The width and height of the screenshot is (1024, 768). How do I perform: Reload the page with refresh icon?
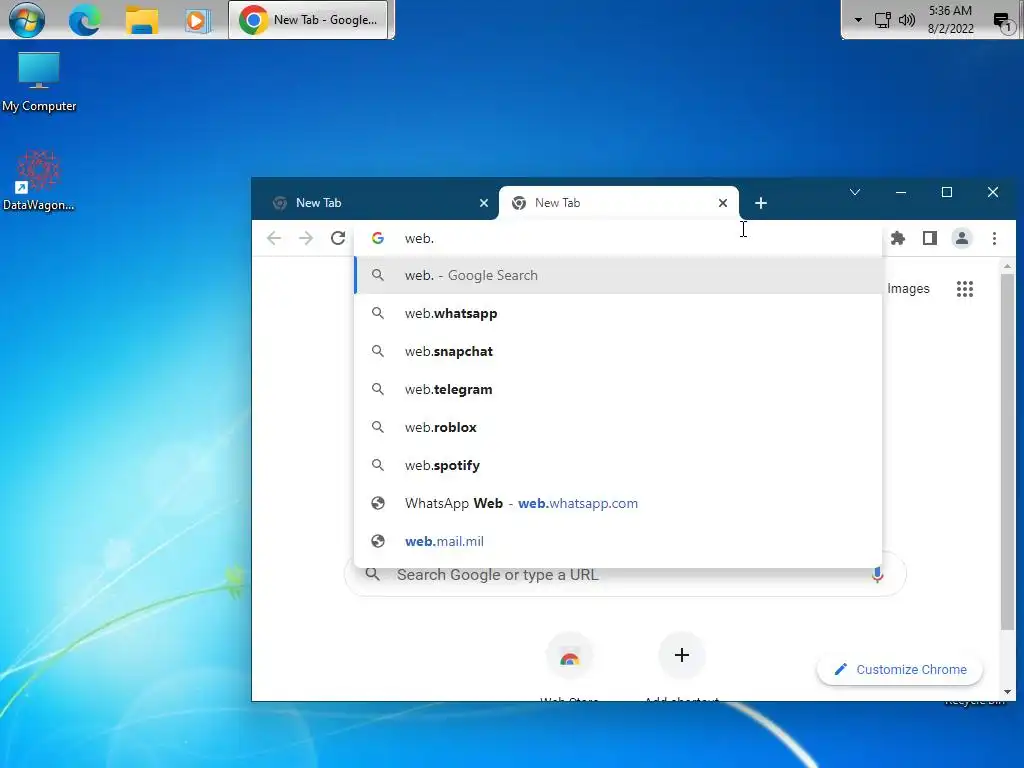click(338, 238)
